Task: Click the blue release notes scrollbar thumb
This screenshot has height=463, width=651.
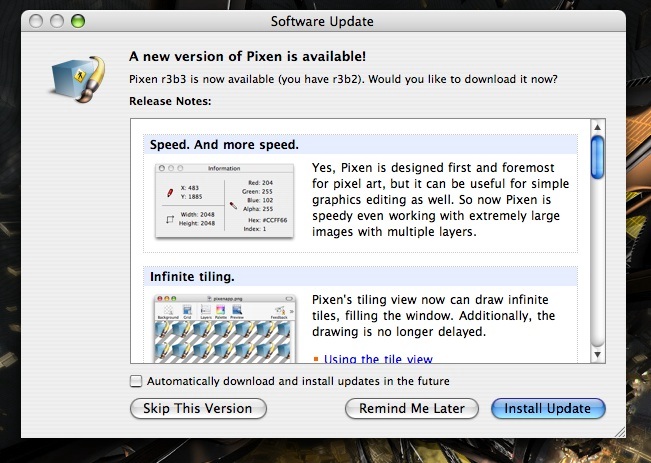Action: 597,157
